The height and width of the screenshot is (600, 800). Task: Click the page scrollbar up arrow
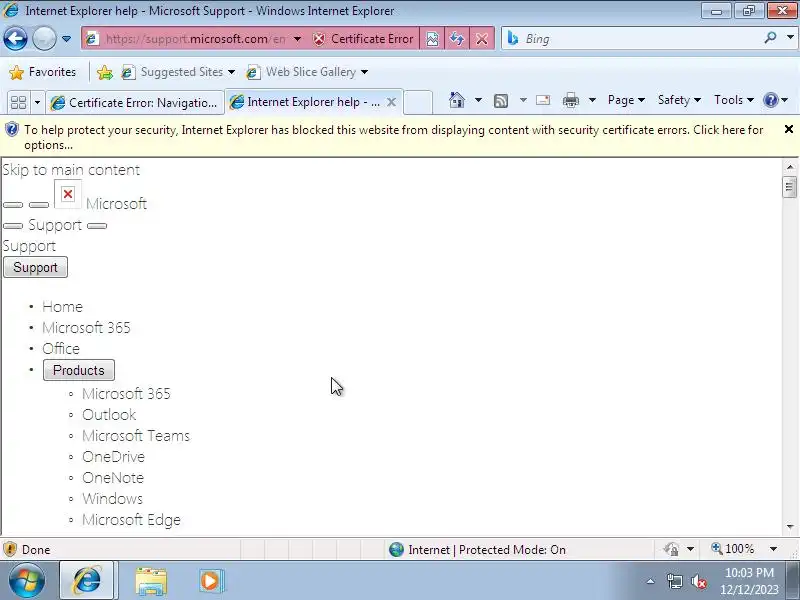tap(790, 167)
